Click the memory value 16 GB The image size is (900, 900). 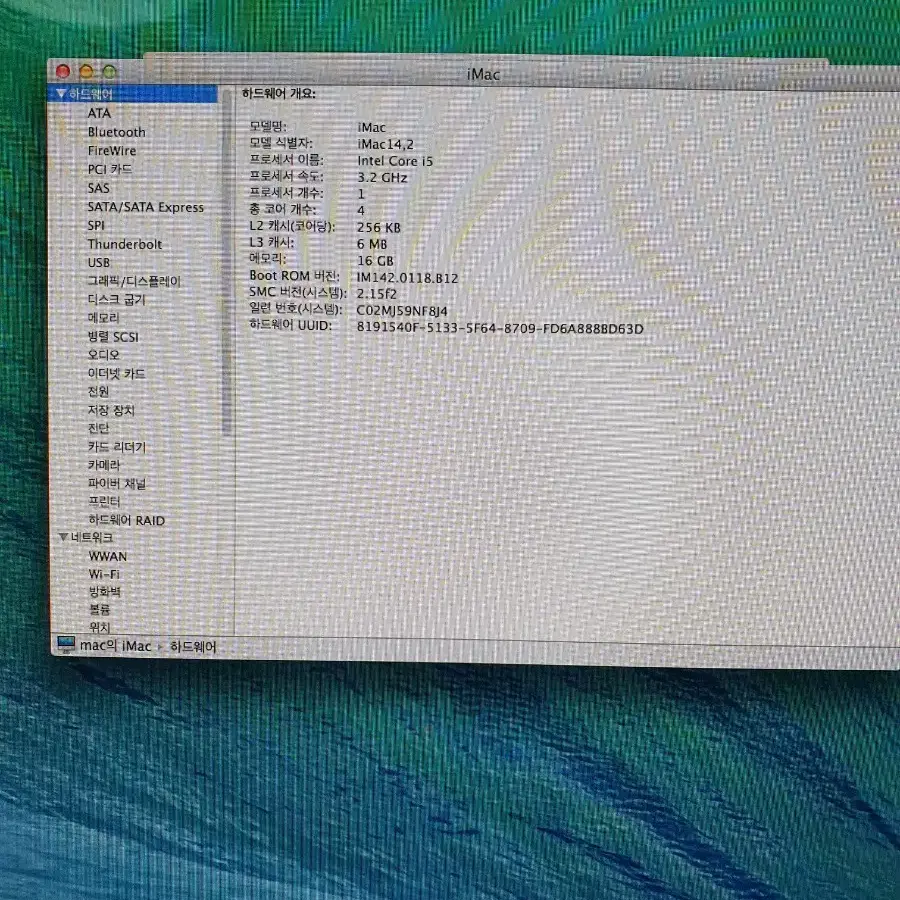[375, 261]
